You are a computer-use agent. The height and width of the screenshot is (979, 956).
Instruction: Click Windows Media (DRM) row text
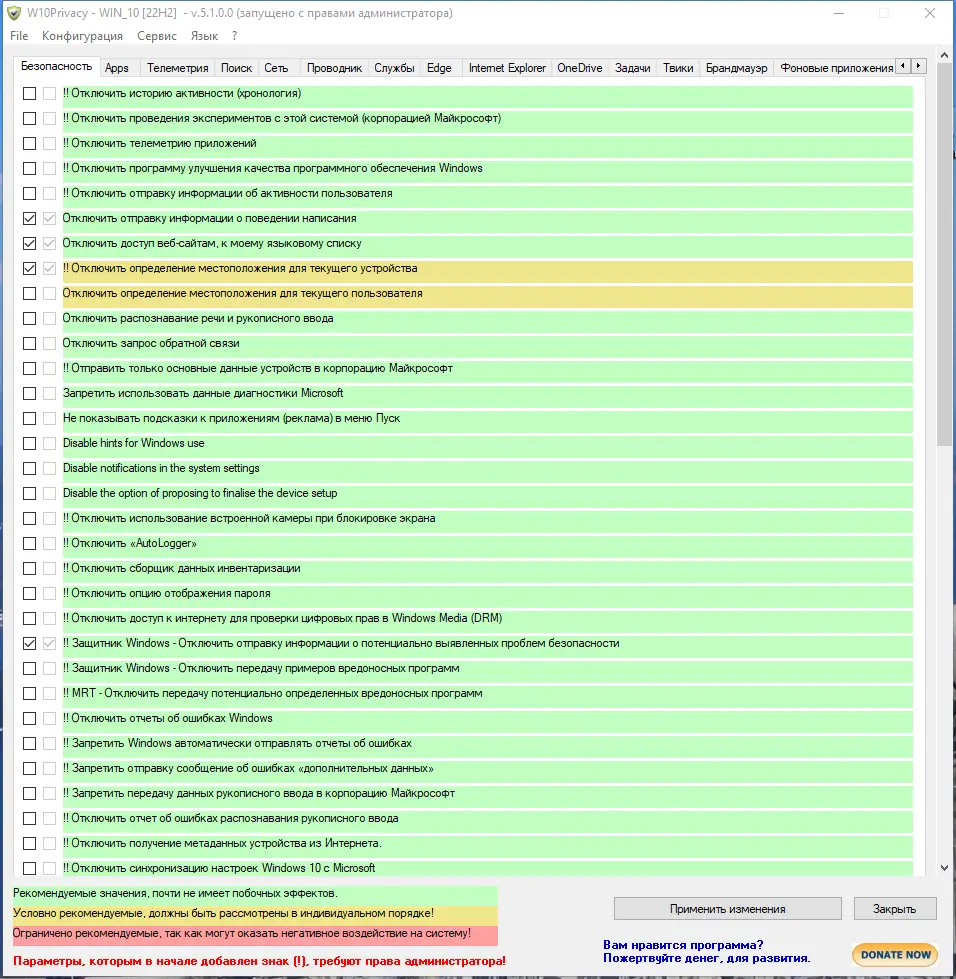click(282, 618)
